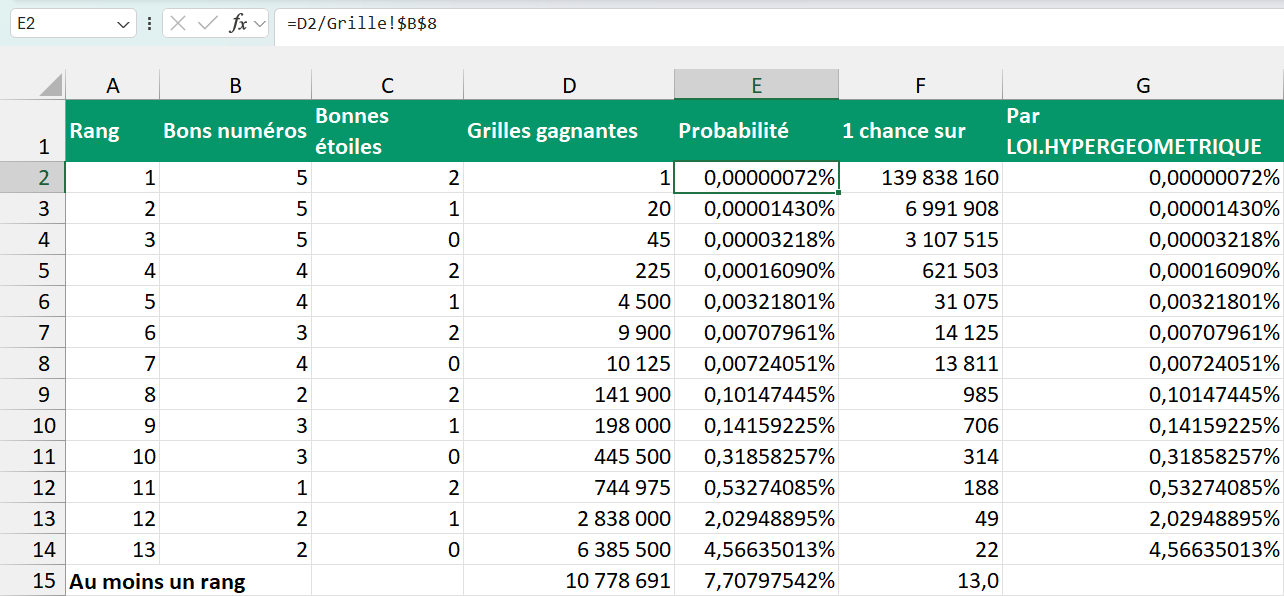Open the Name Box dropdown arrow

123,24
